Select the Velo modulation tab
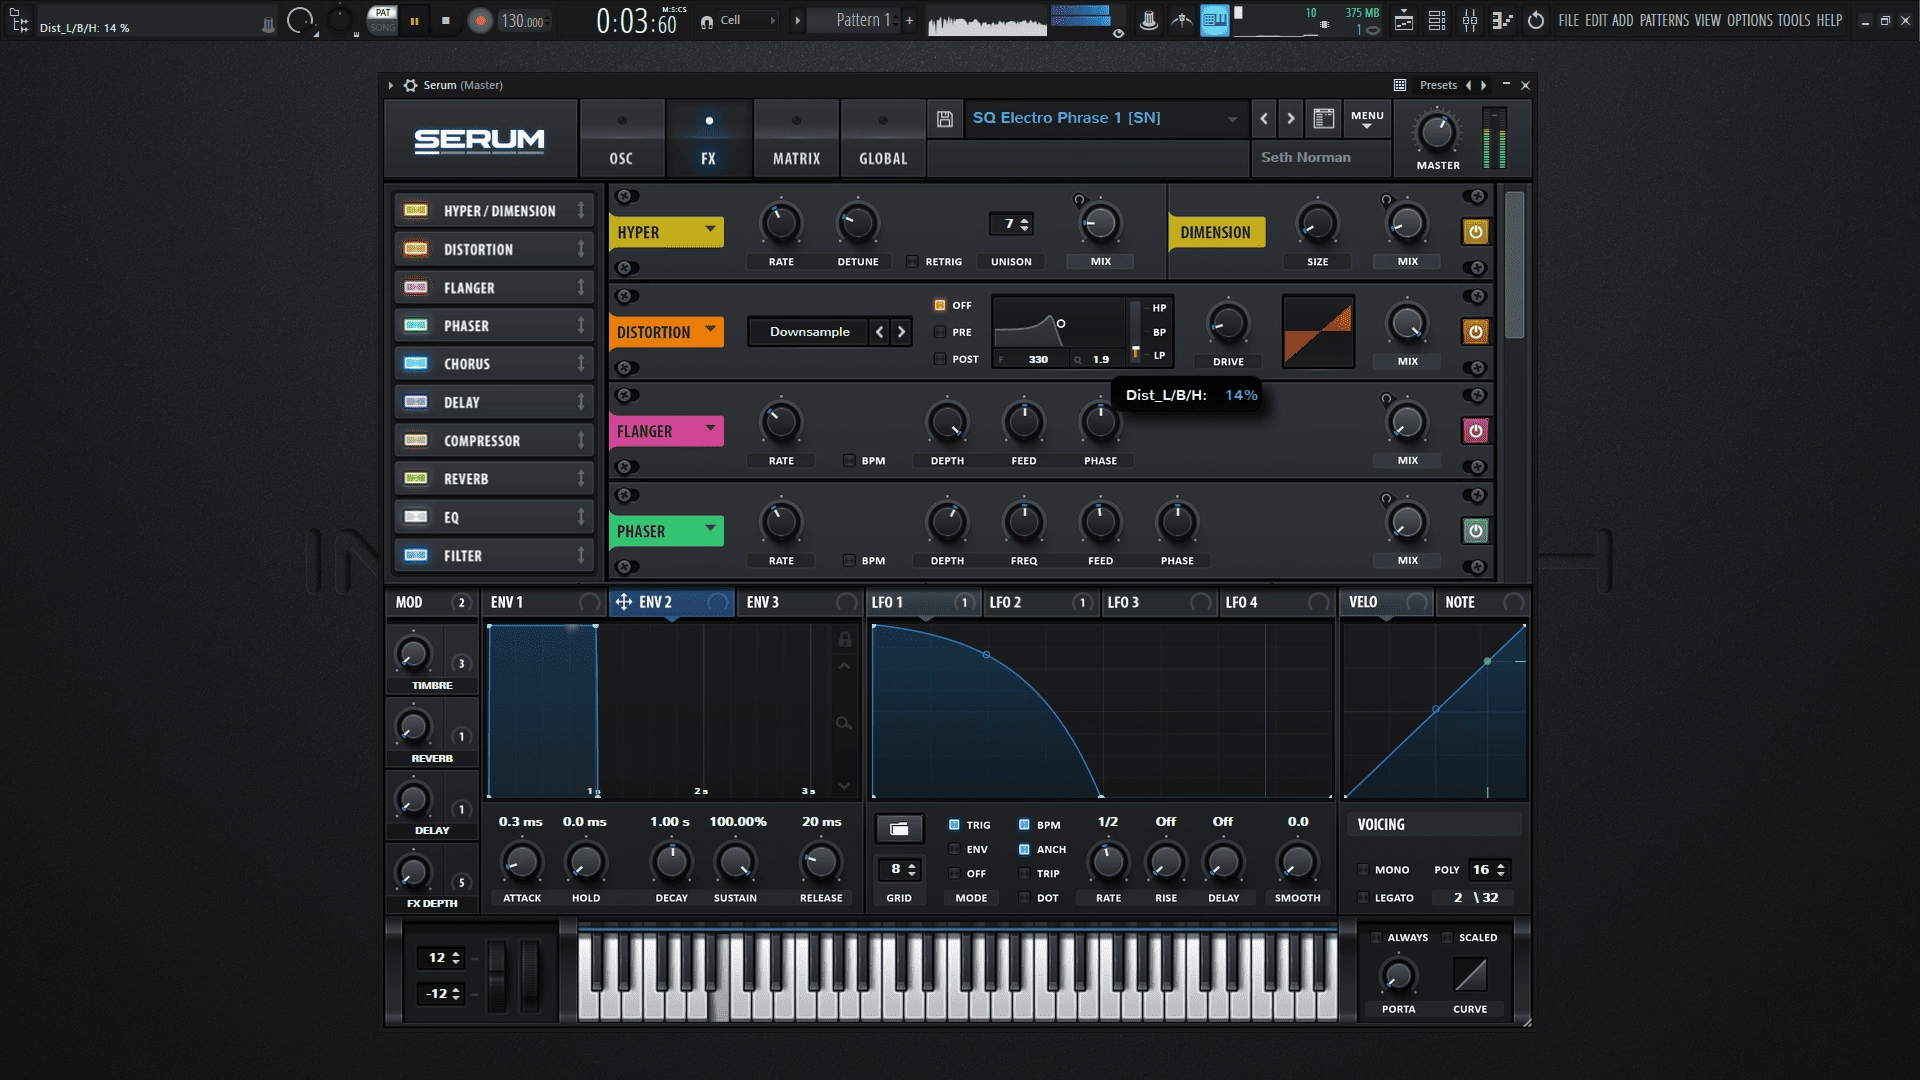Image resolution: width=1920 pixels, height=1080 pixels. [x=1385, y=602]
